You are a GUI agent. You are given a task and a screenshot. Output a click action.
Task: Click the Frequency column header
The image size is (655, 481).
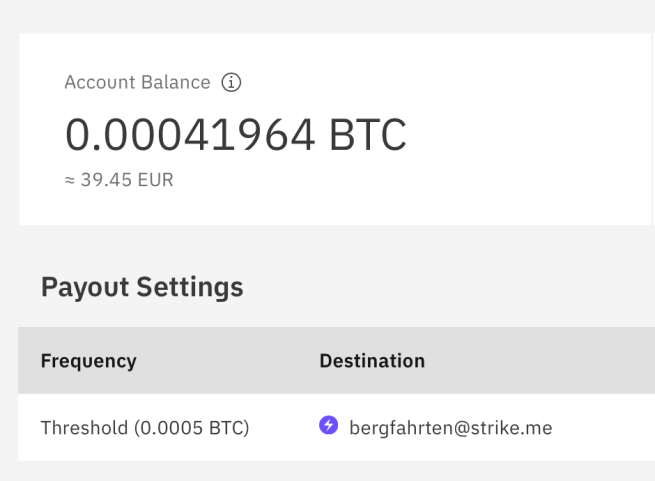(88, 361)
